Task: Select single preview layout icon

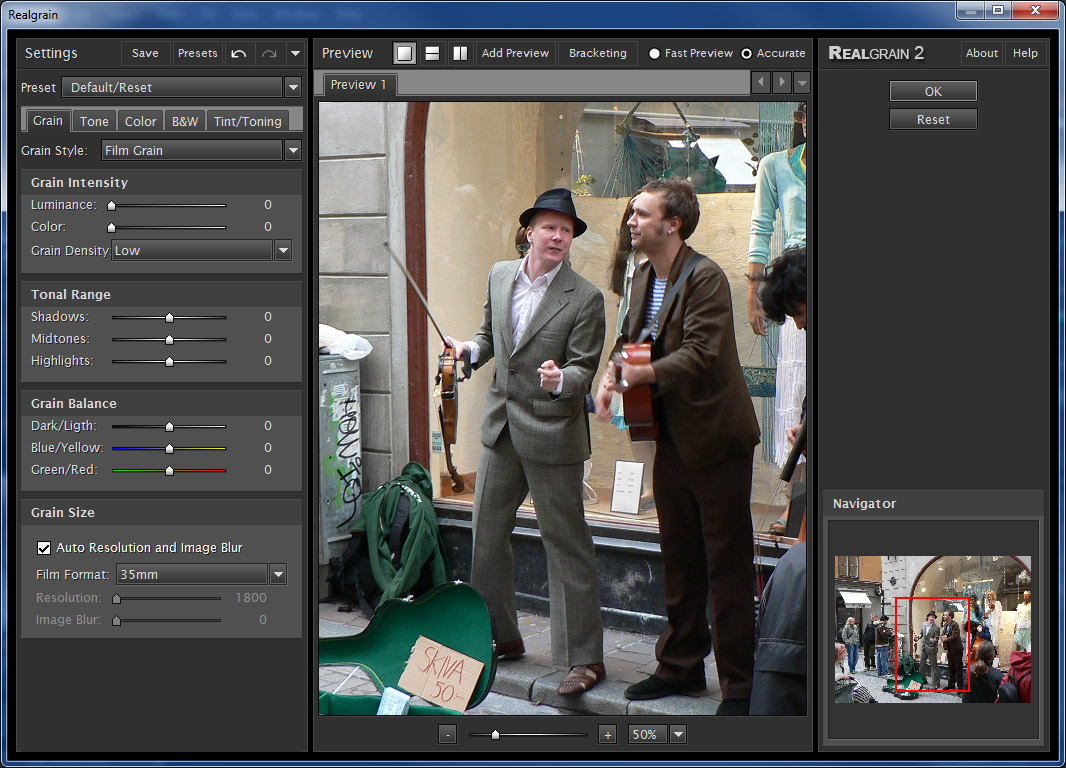Action: click(x=405, y=53)
